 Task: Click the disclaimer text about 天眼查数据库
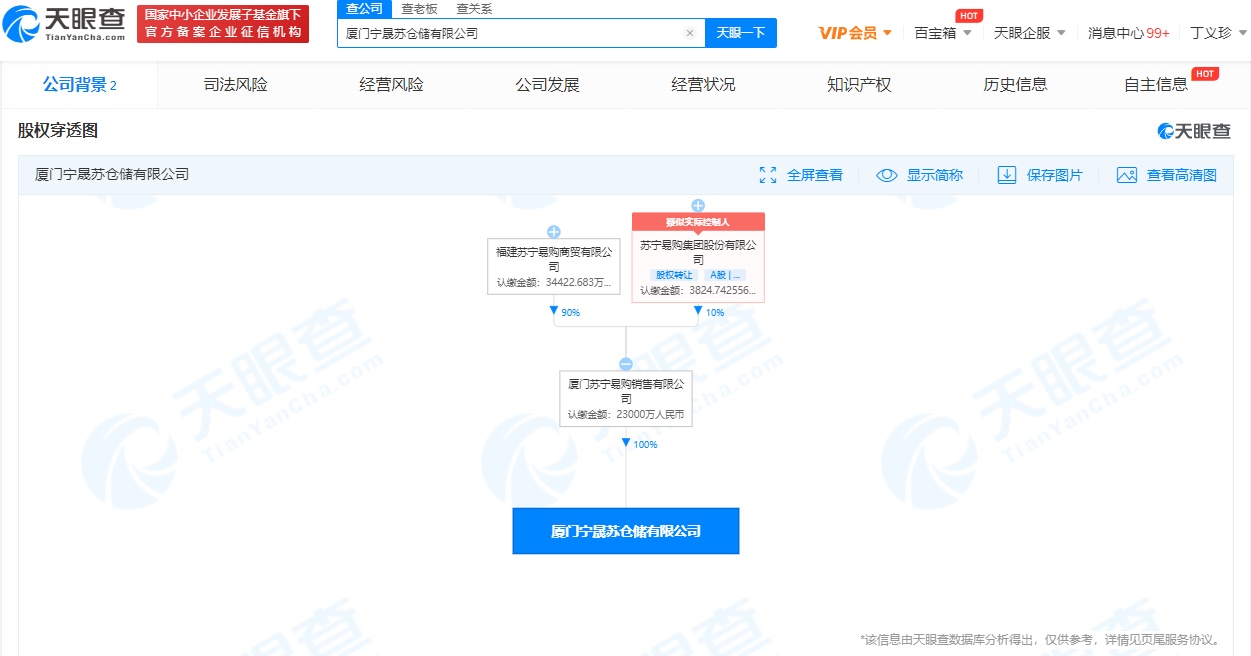tap(1039, 639)
